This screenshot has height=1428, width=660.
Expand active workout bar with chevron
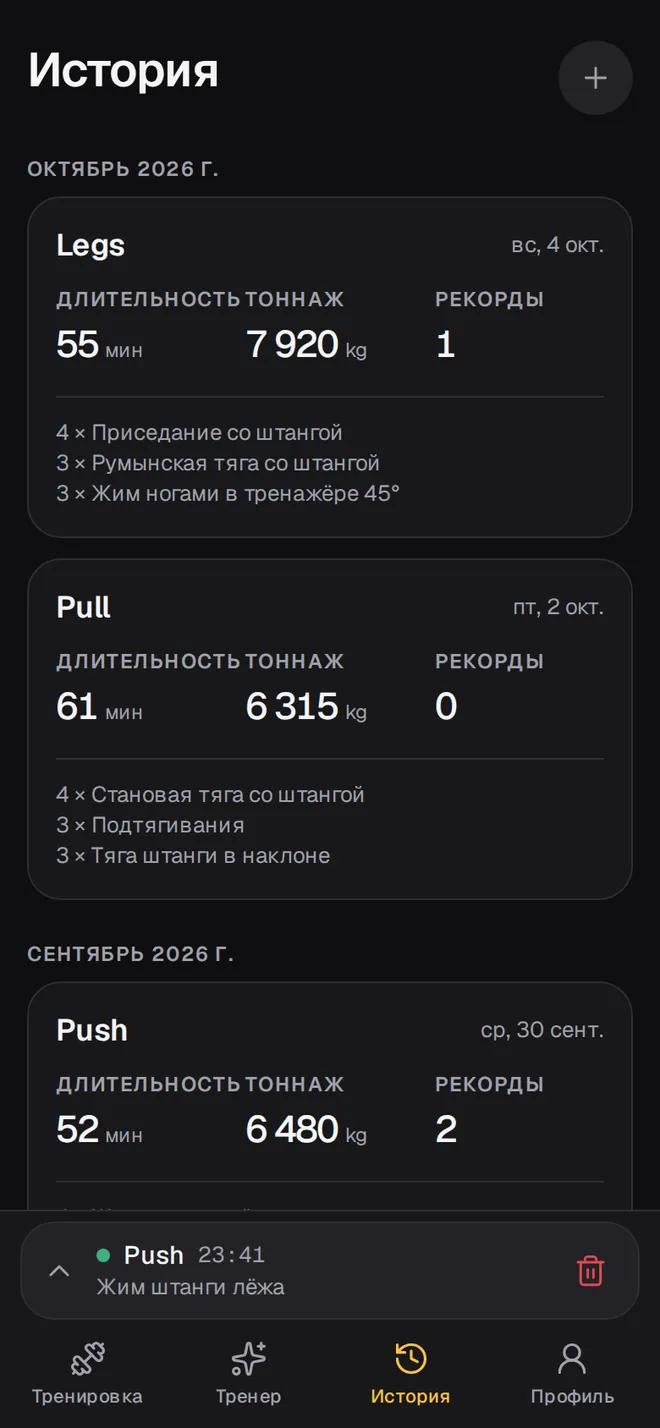tap(59, 1271)
